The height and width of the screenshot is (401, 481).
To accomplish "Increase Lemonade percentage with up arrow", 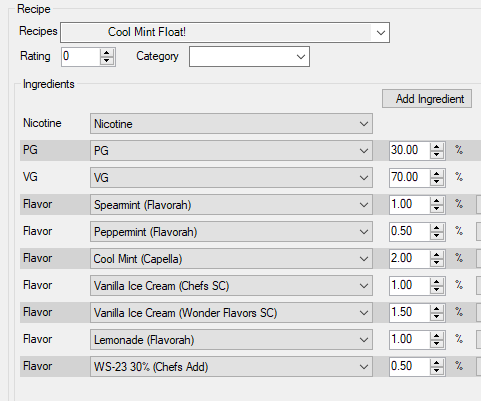I will [x=437, y=336].
